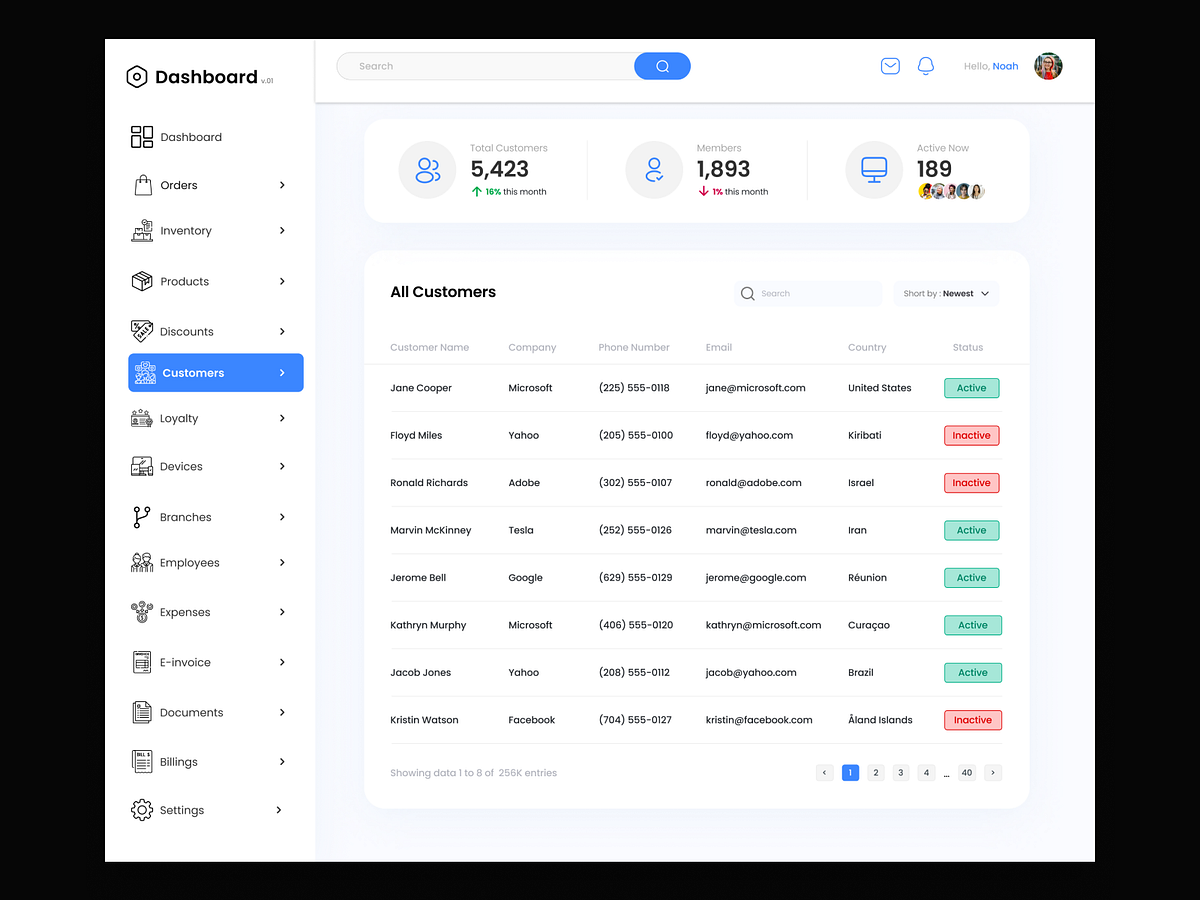Click the blue search button
This screenshot has width=1200, height=900.
[x=661, y=65]
